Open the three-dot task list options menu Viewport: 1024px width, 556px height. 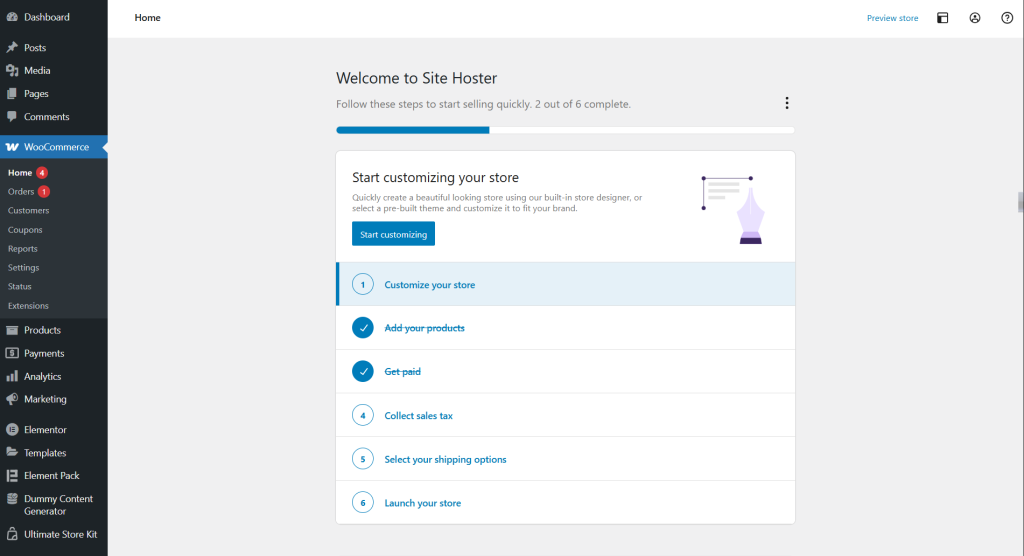click(786, 103)
